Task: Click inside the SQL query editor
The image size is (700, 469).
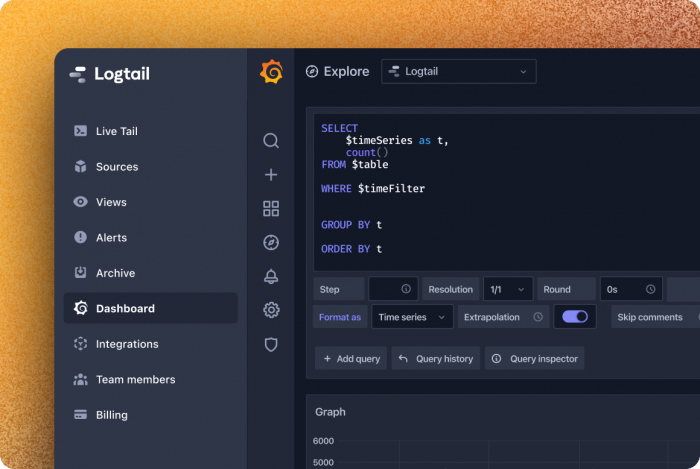Action: pyautogui.click(x=507, y=192)
